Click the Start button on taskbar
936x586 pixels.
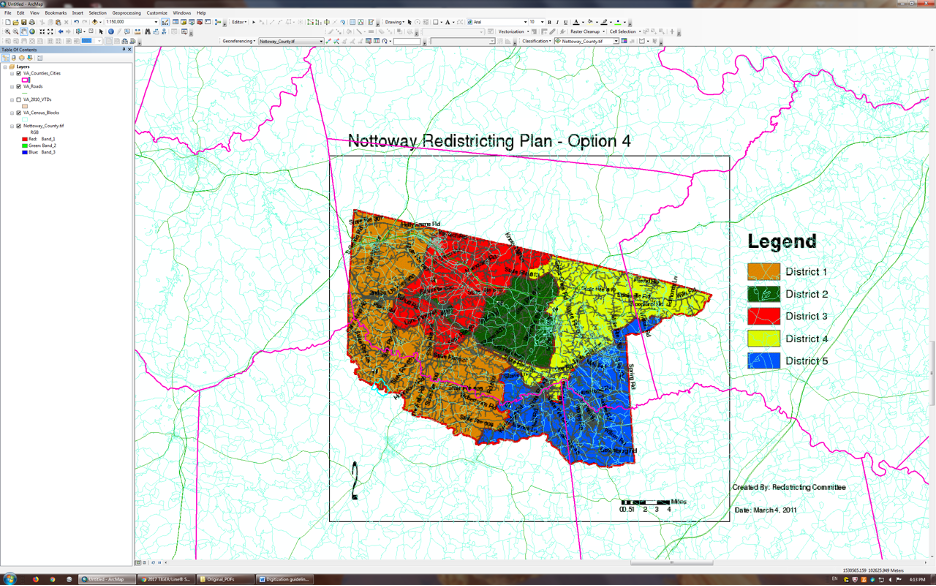9,578
